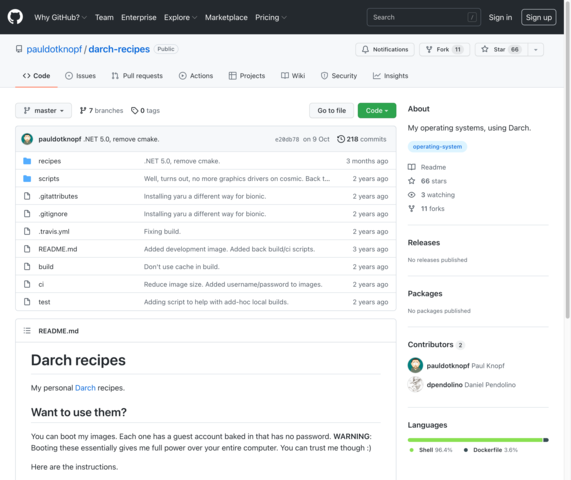Switch to the Wiki tab
The height and width of the screenshot is (480, 571).
coord(293,76)
